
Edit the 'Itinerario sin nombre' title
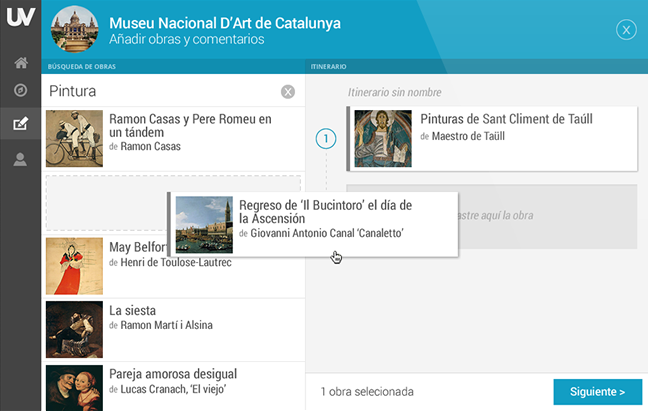click(x=394, y=93)
